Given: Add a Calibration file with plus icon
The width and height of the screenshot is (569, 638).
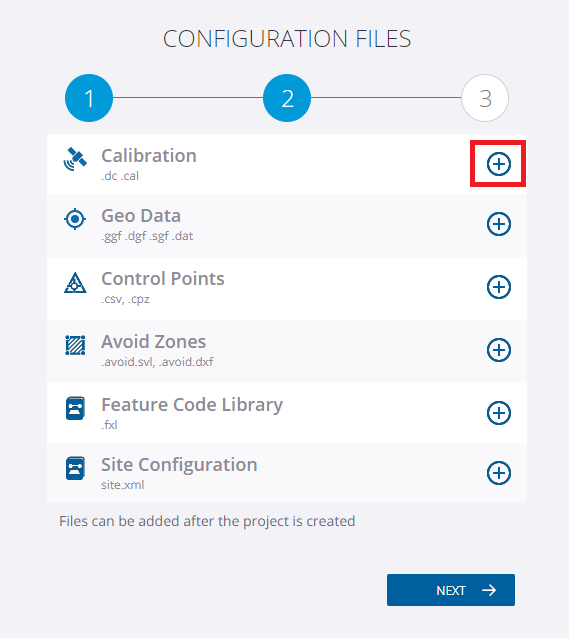Looking at the screenshot, I should click(499, 164).
